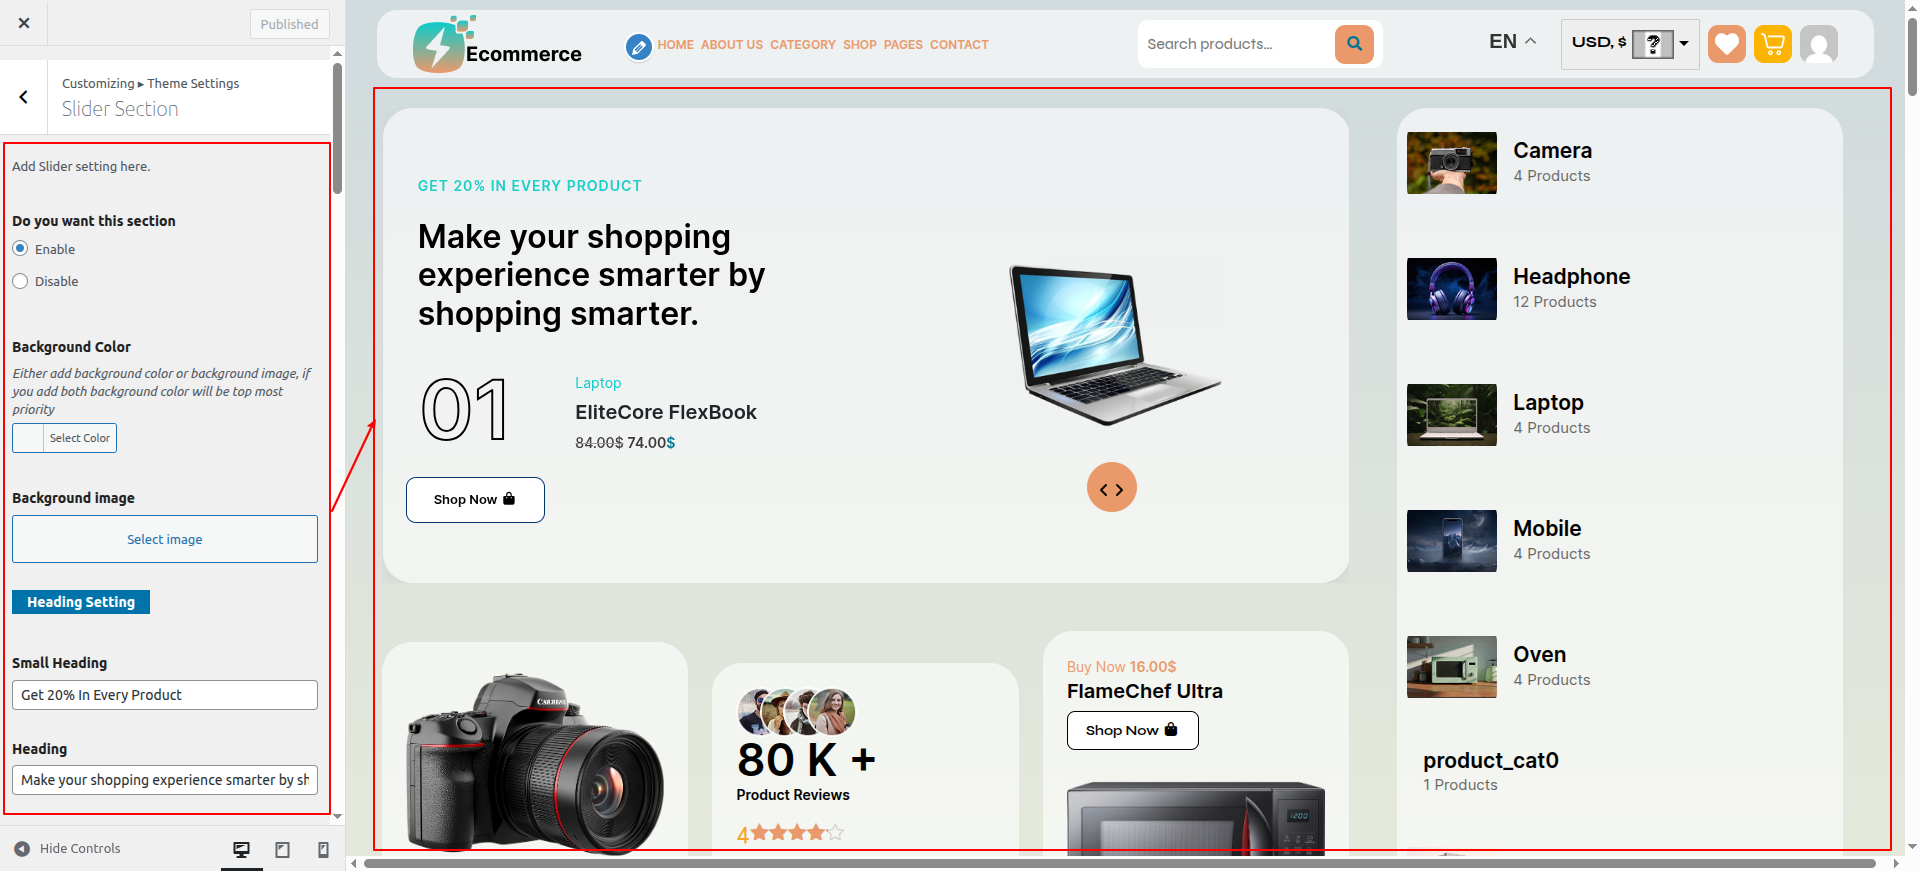Open the SHOP menu item
This screenshot has width=1920, height=871.
[860, 45]
